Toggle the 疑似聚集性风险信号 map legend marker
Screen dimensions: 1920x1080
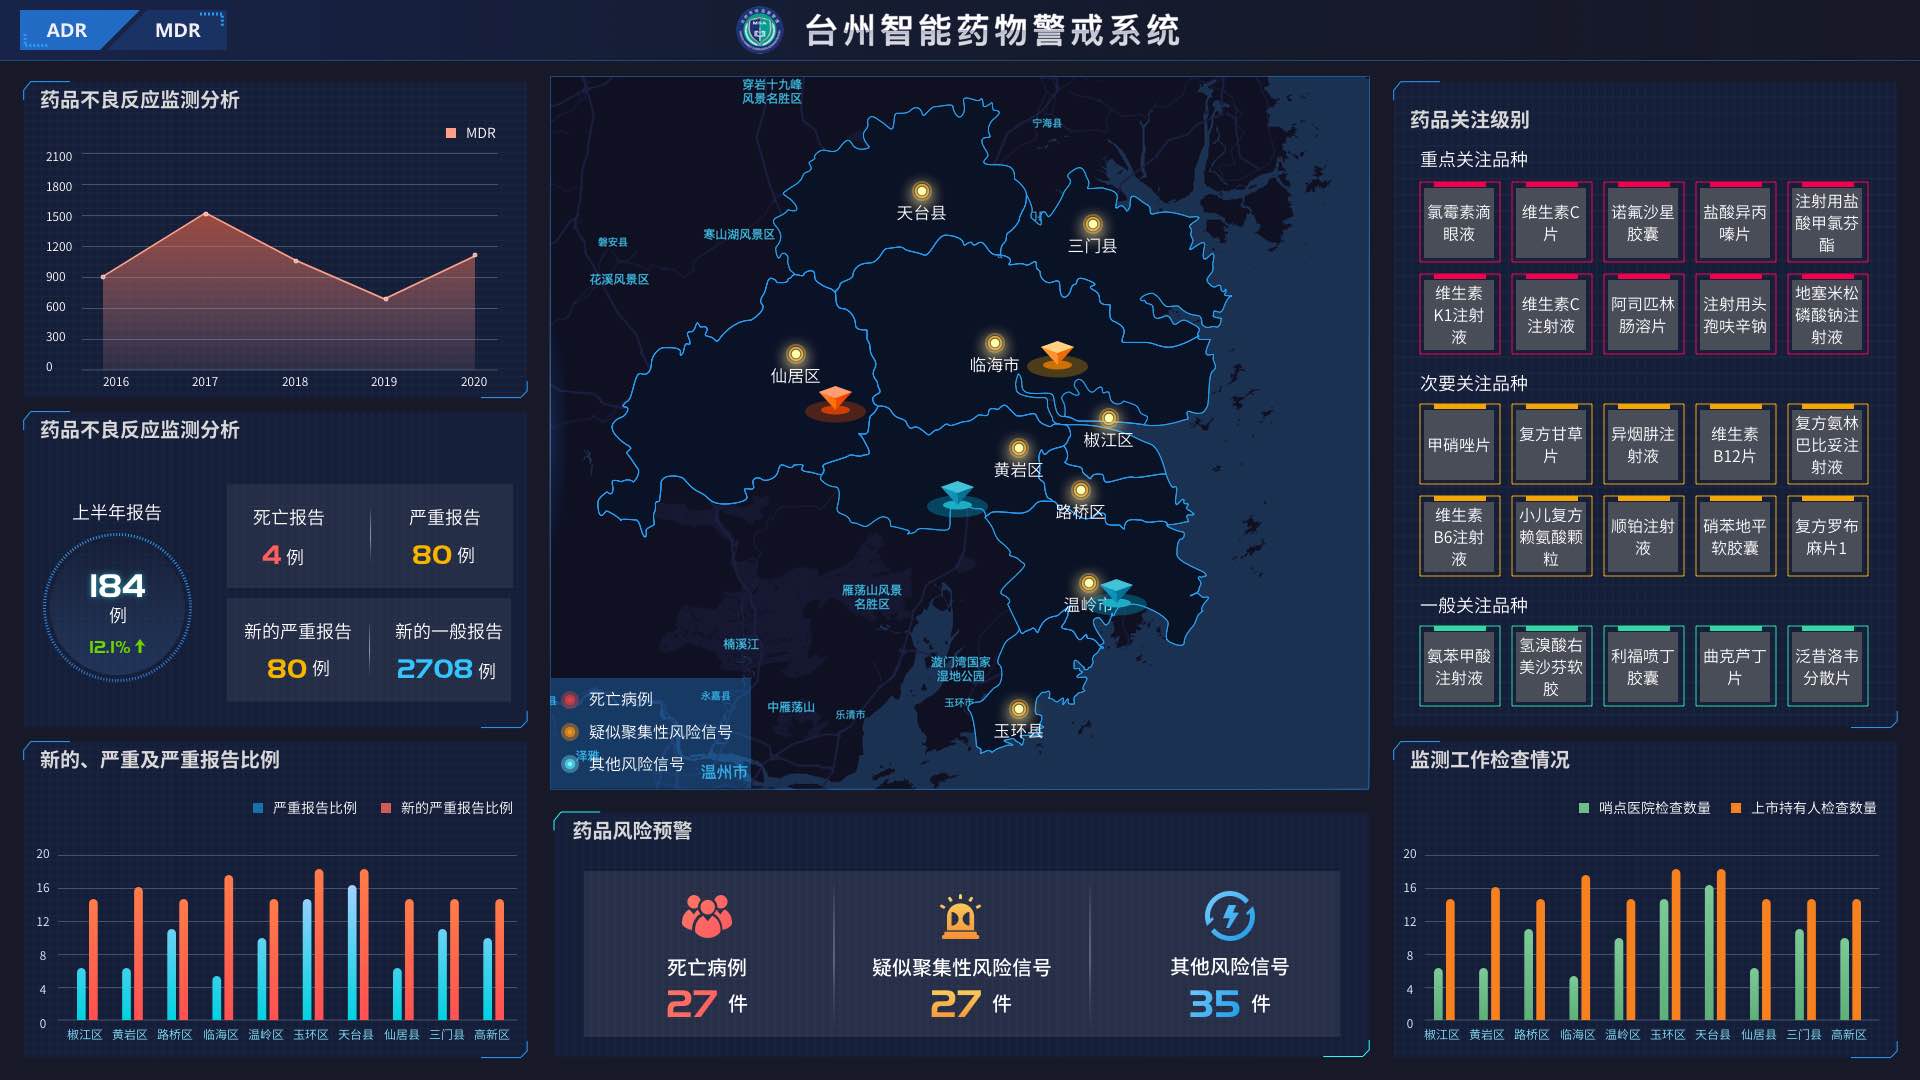click(x=570, y=732)
